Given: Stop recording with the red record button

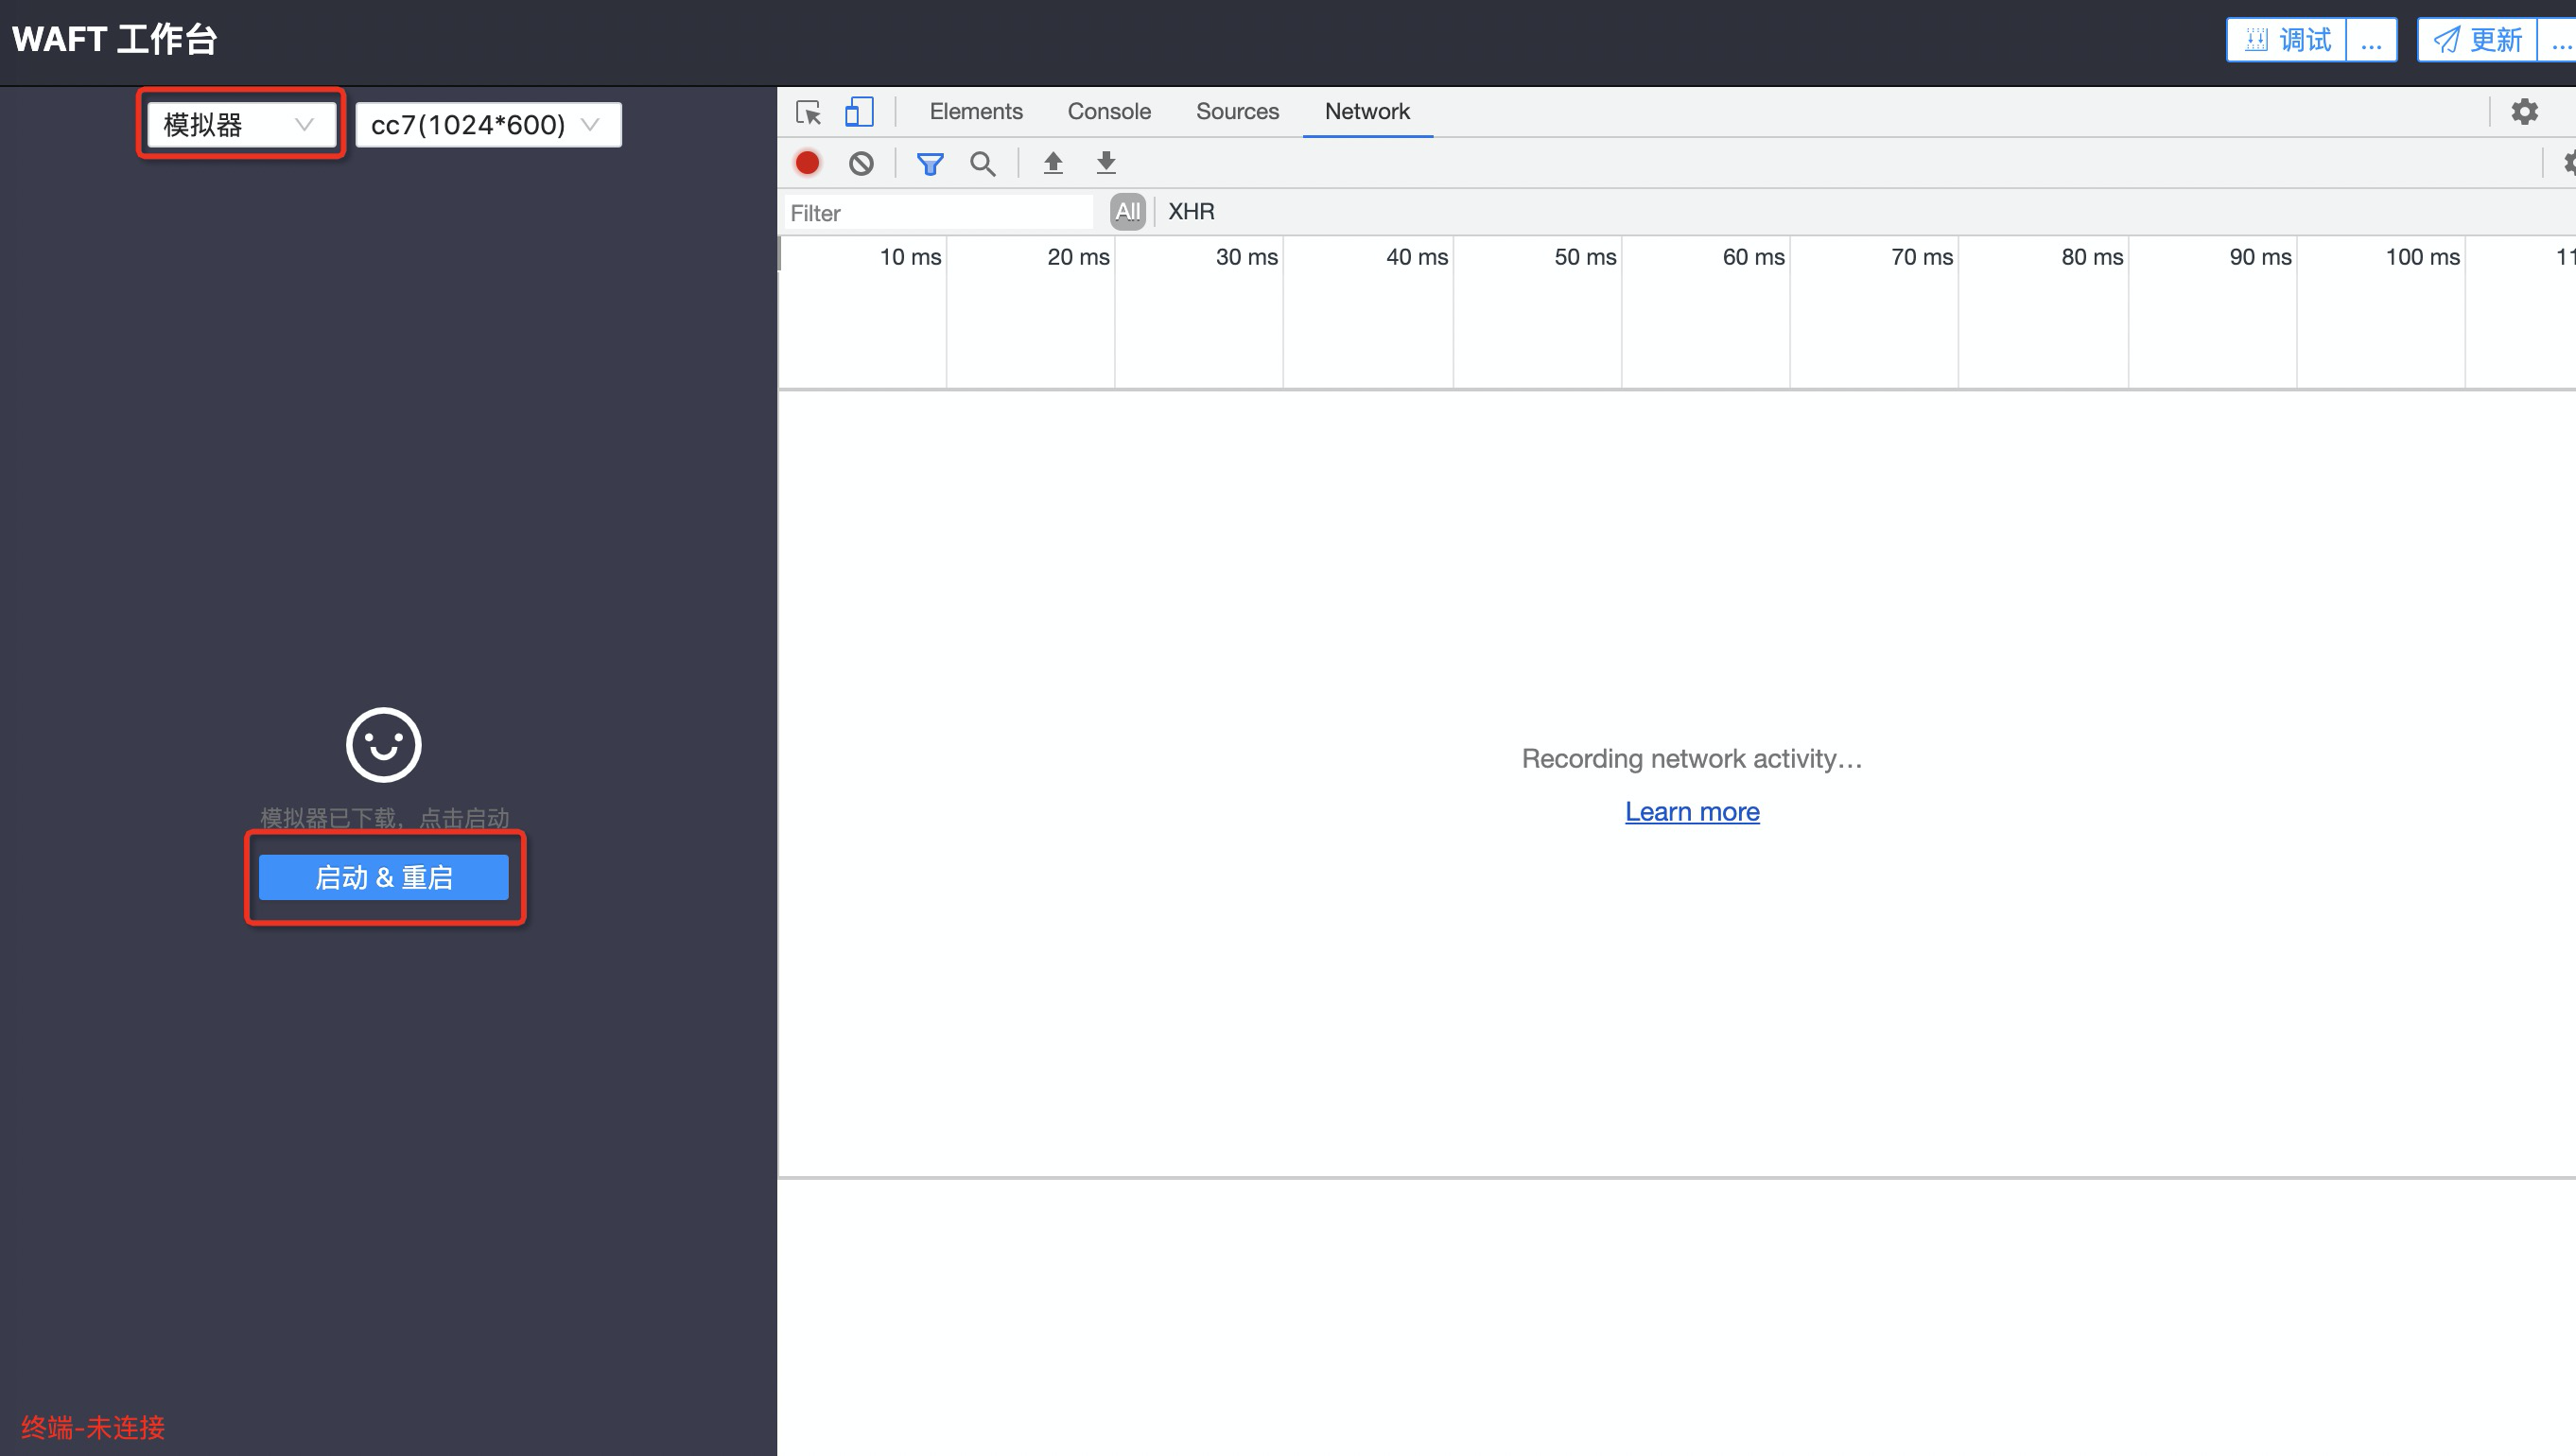Looking at the screenshot, I should pyautogui.click(x=807, y=163).
